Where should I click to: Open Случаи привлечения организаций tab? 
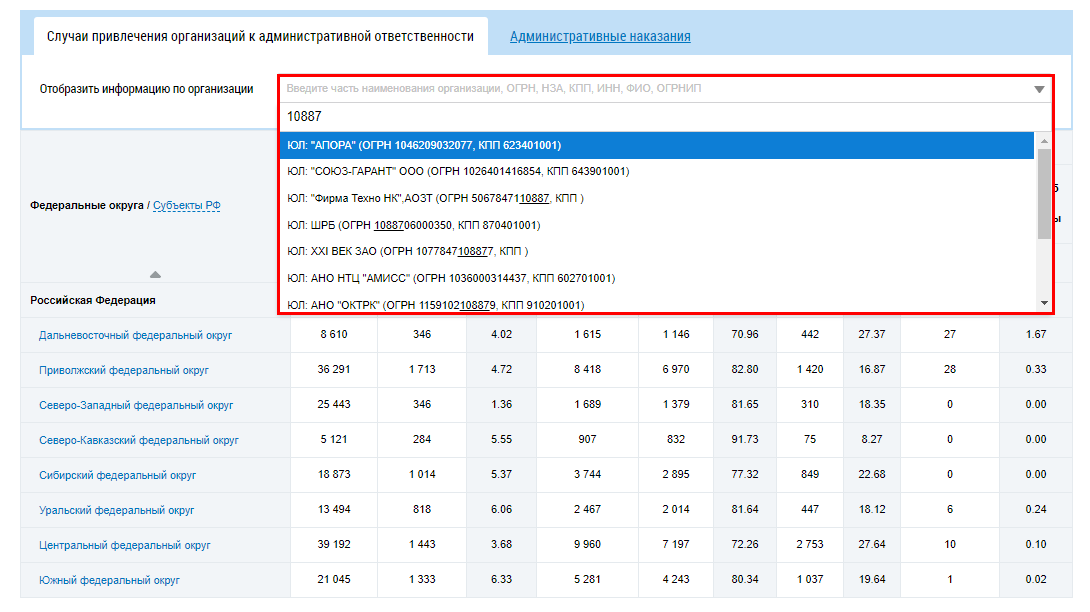click(260, 37)
